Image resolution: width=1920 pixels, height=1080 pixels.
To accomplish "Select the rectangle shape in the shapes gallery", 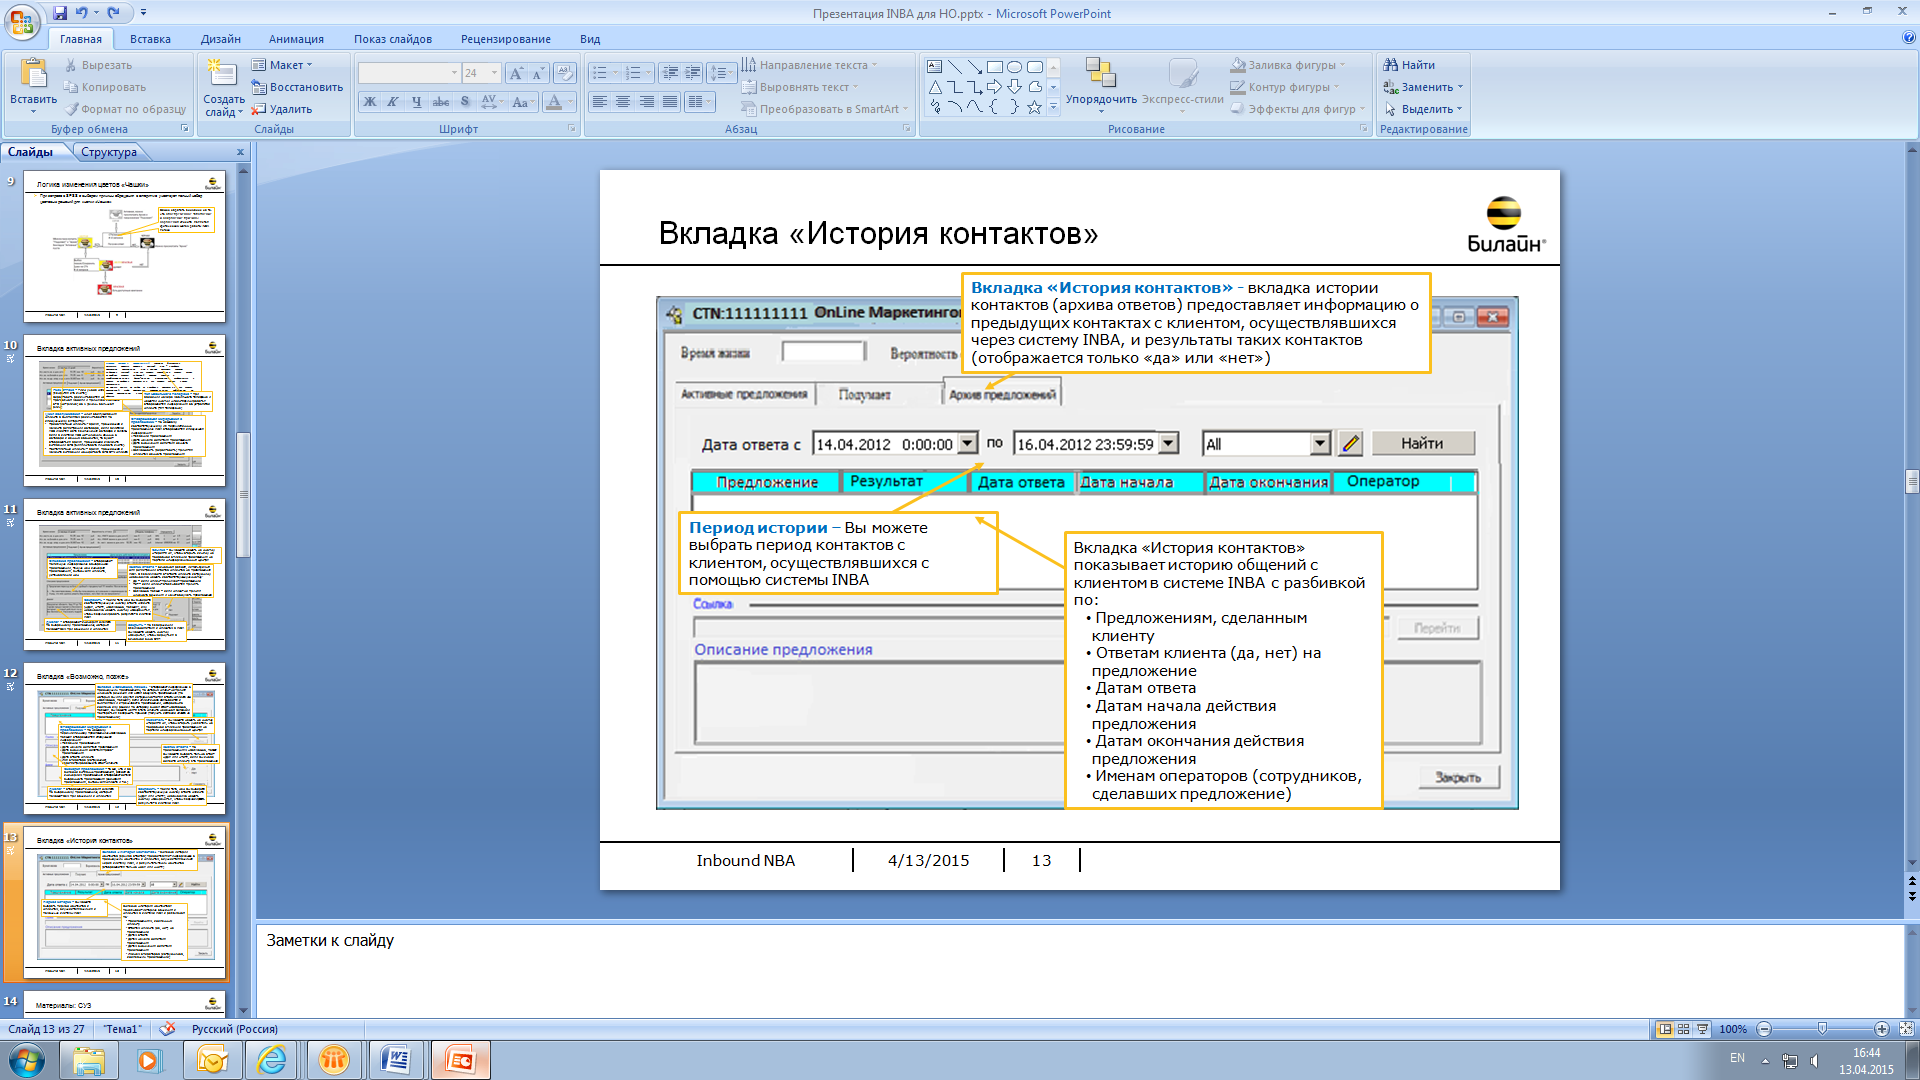I will point(994,67).
